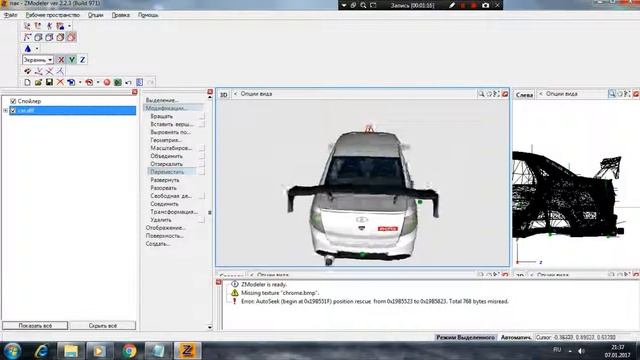Click the pencil icon in recorder bar
The height and width of the screenshot is (360, 640).
(x=452, y=5)
